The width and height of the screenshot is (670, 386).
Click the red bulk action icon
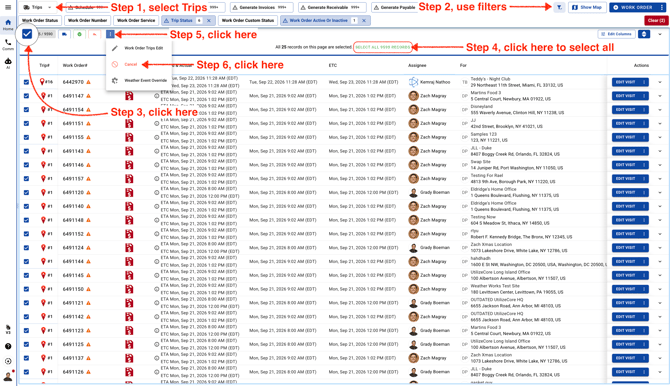coord(94,34)
